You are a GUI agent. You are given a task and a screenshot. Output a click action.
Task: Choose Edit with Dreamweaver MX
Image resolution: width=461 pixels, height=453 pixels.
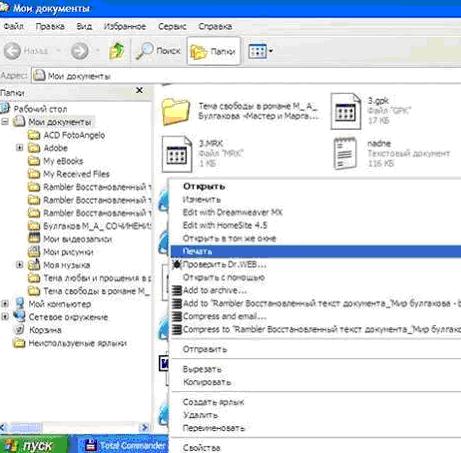tap(315, 212)
